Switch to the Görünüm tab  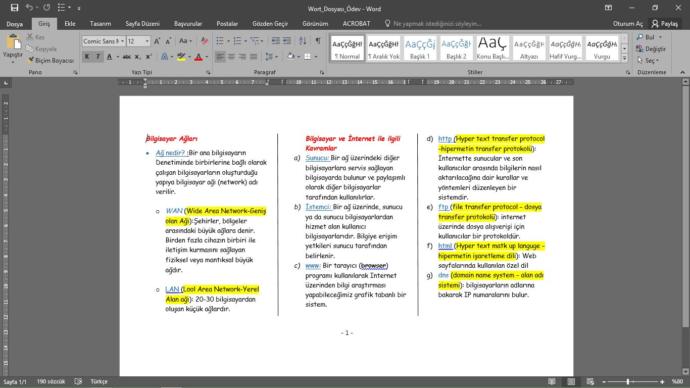pyautogui.click(x=315, y=24)
